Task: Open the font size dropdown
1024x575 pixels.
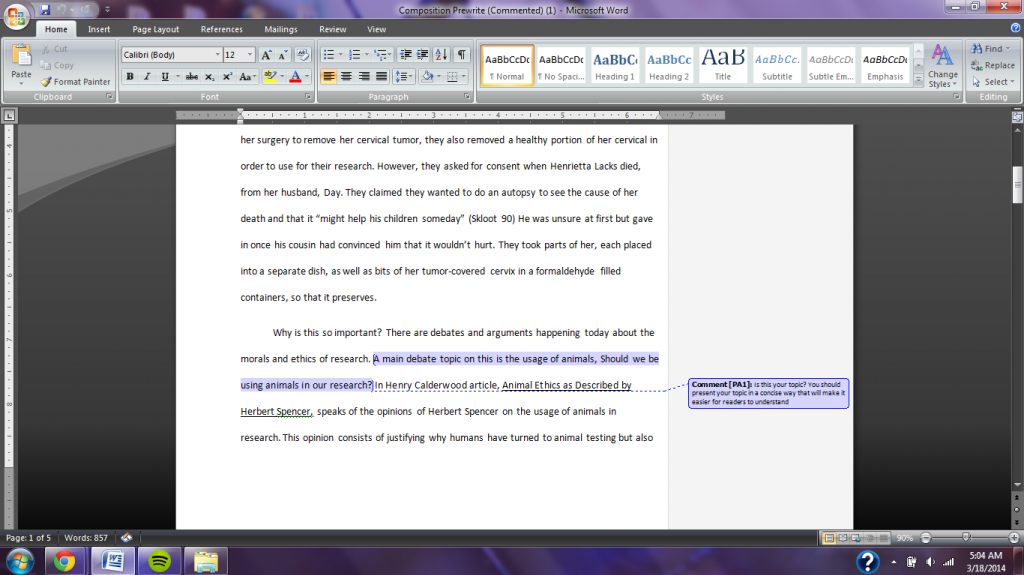Action: point(251,55)
